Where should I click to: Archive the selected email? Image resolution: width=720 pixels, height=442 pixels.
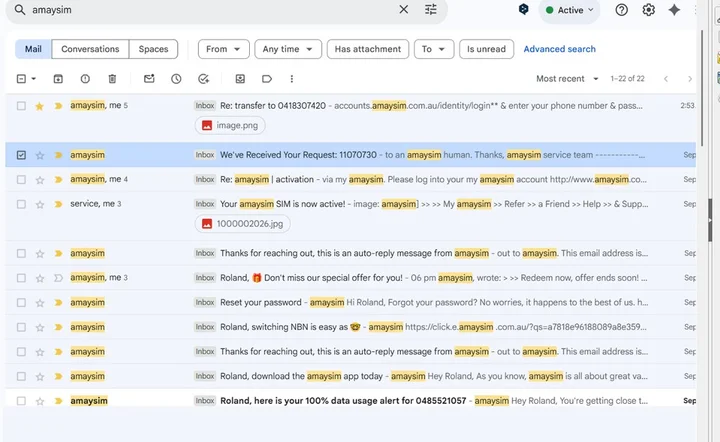tap(58, 79)
